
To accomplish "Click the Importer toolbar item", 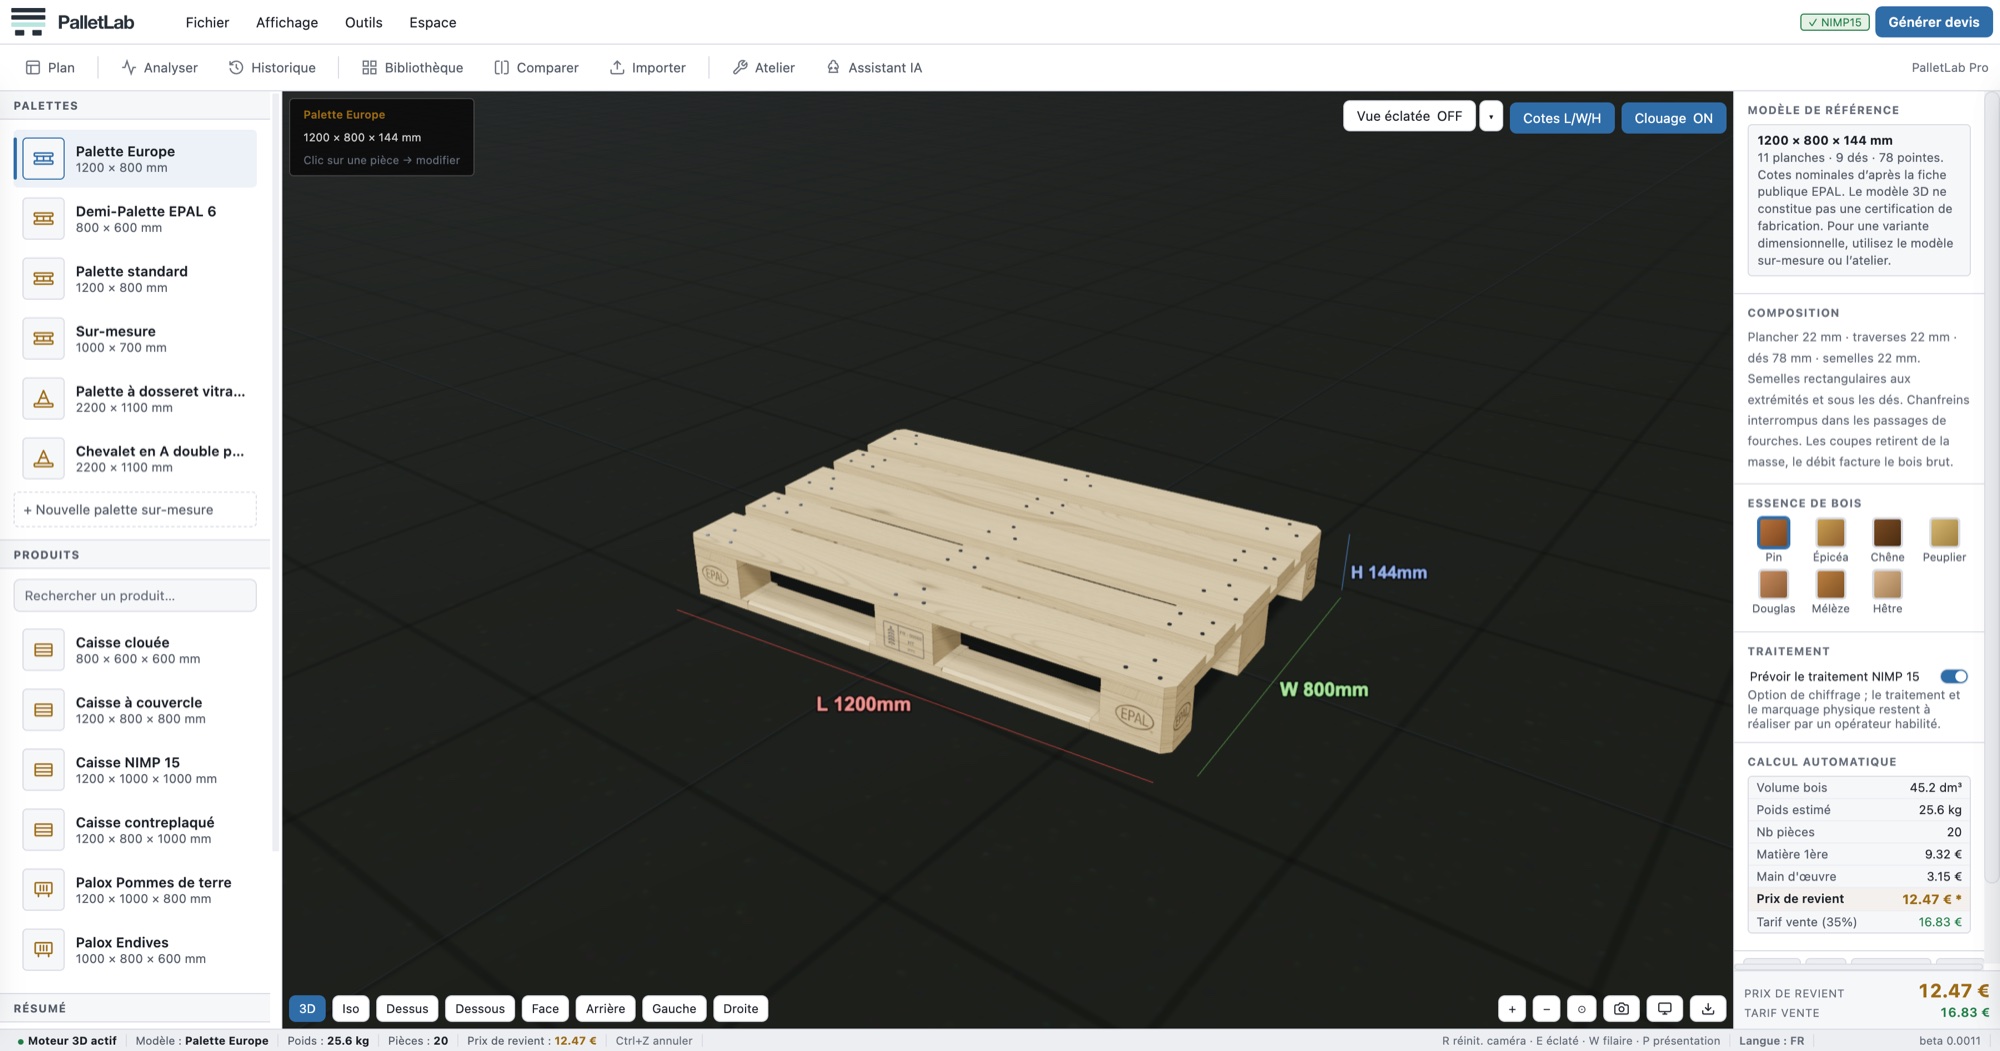I will (648, 67).
